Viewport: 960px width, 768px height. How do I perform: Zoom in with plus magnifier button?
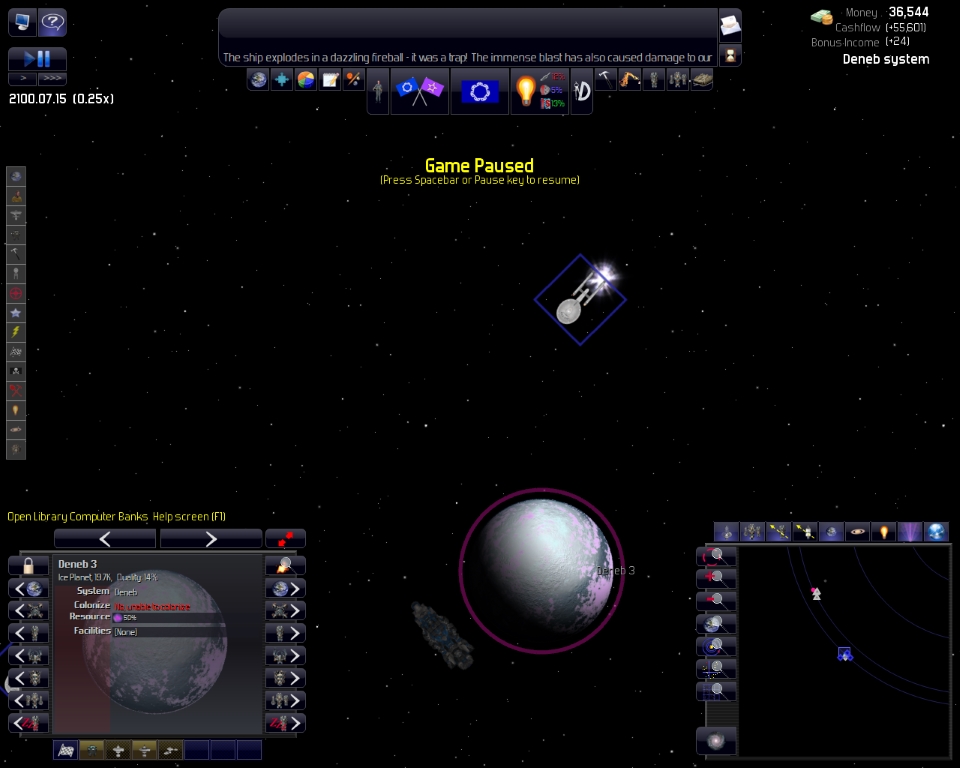pyautogui.click(x=715, y=578)
